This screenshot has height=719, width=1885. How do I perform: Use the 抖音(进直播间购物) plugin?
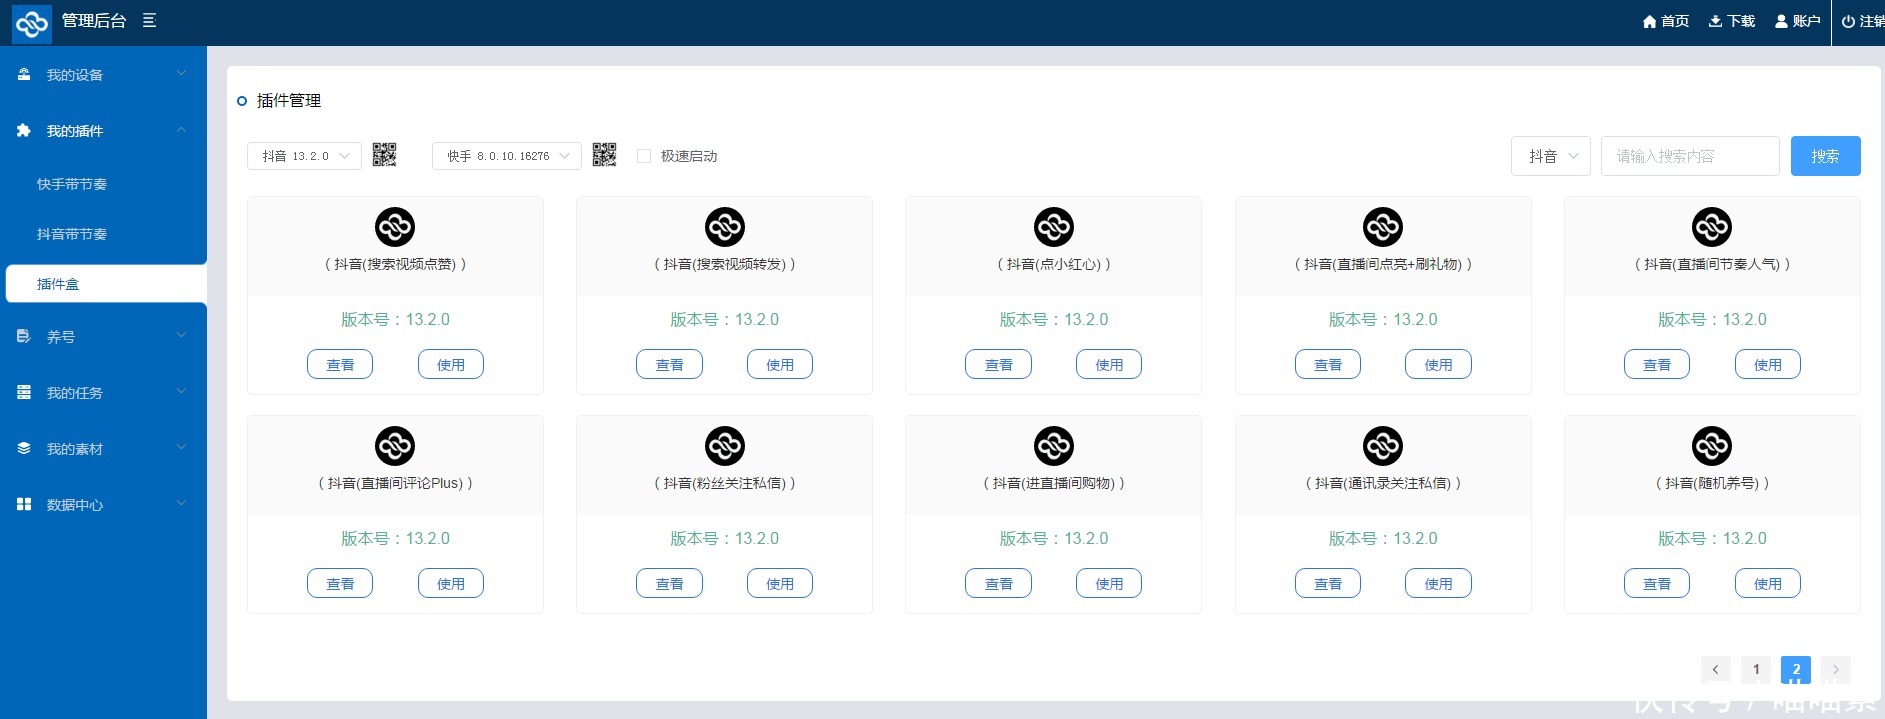[1109, 584]
